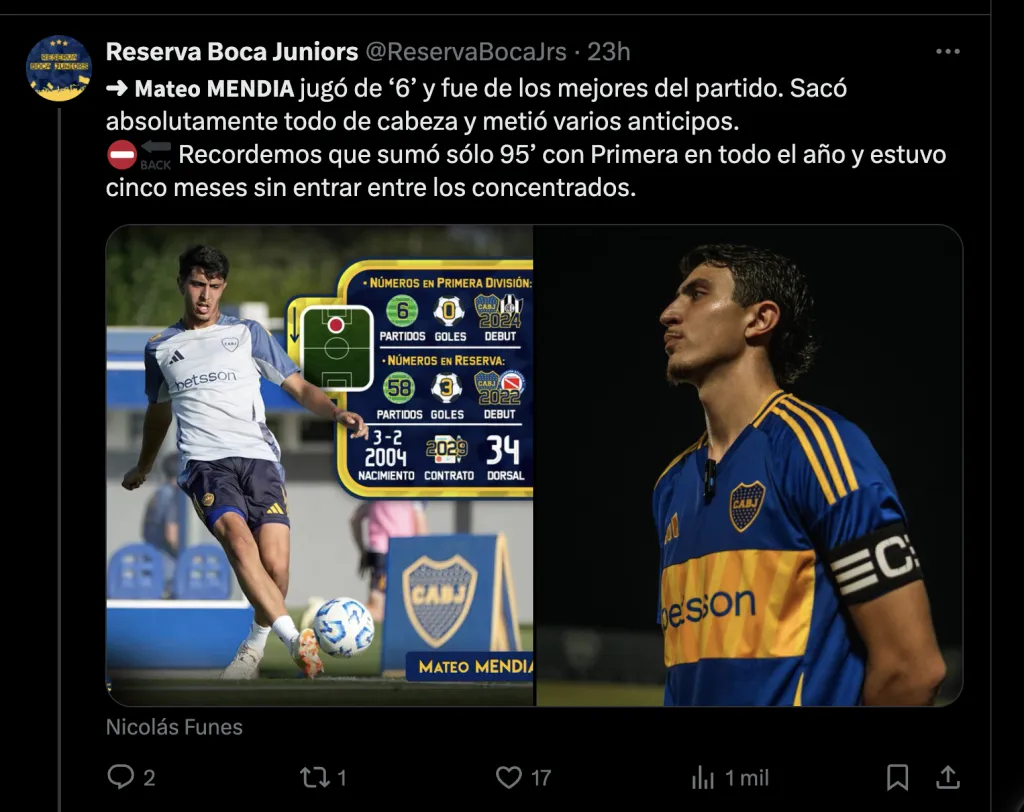
Task: Click the reply count number 2
Action: [149, 778]
